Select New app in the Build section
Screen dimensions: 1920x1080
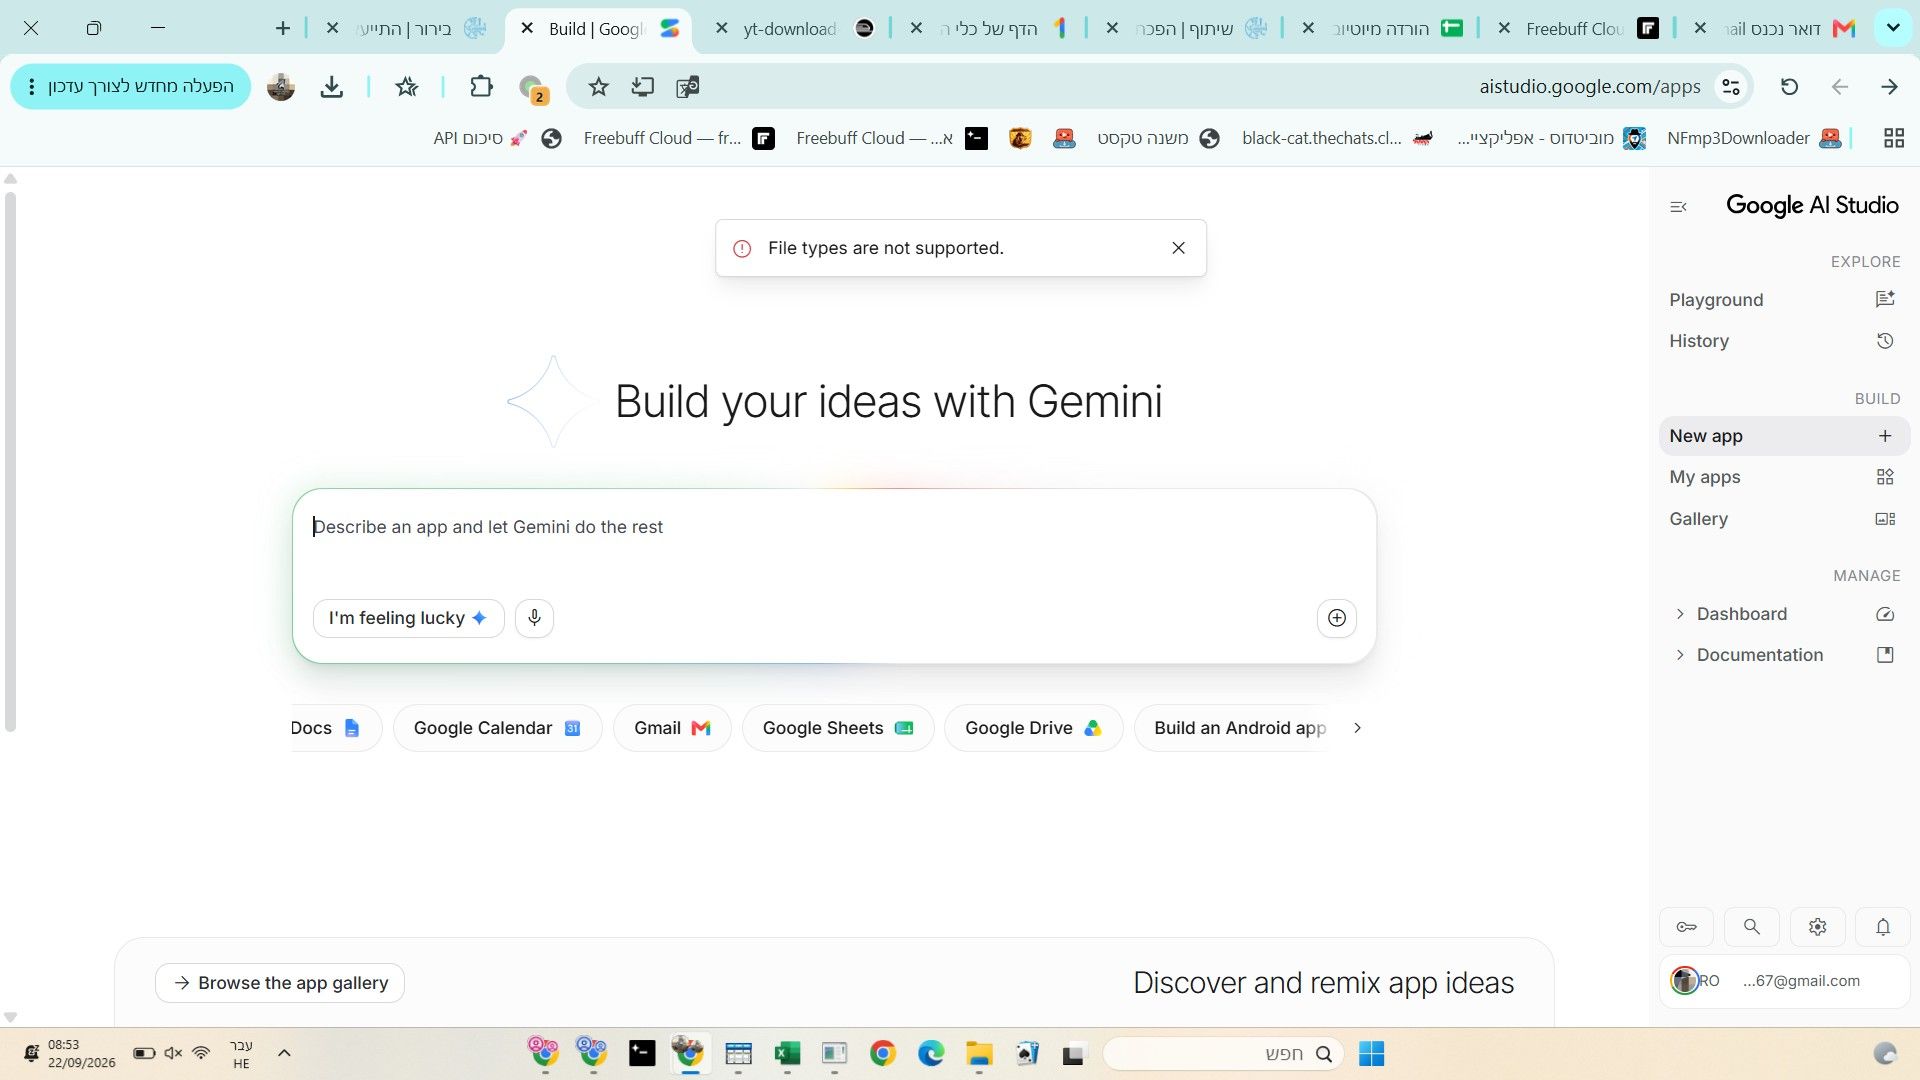coord(1784,436)
